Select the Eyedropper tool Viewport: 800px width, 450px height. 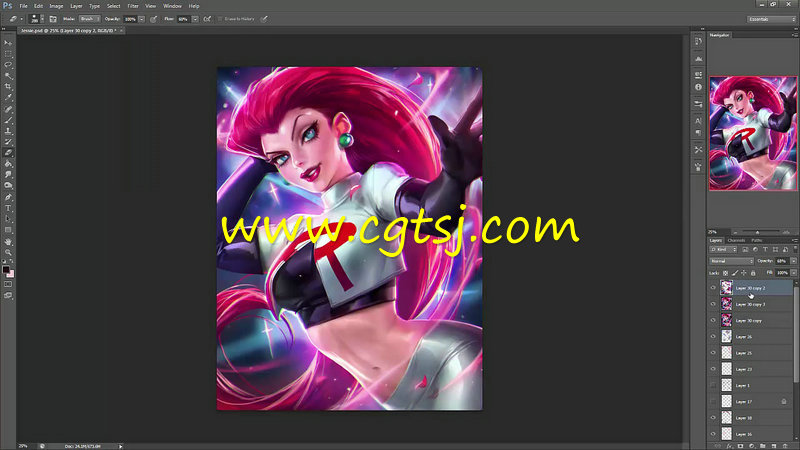click(x=8, y=98)
